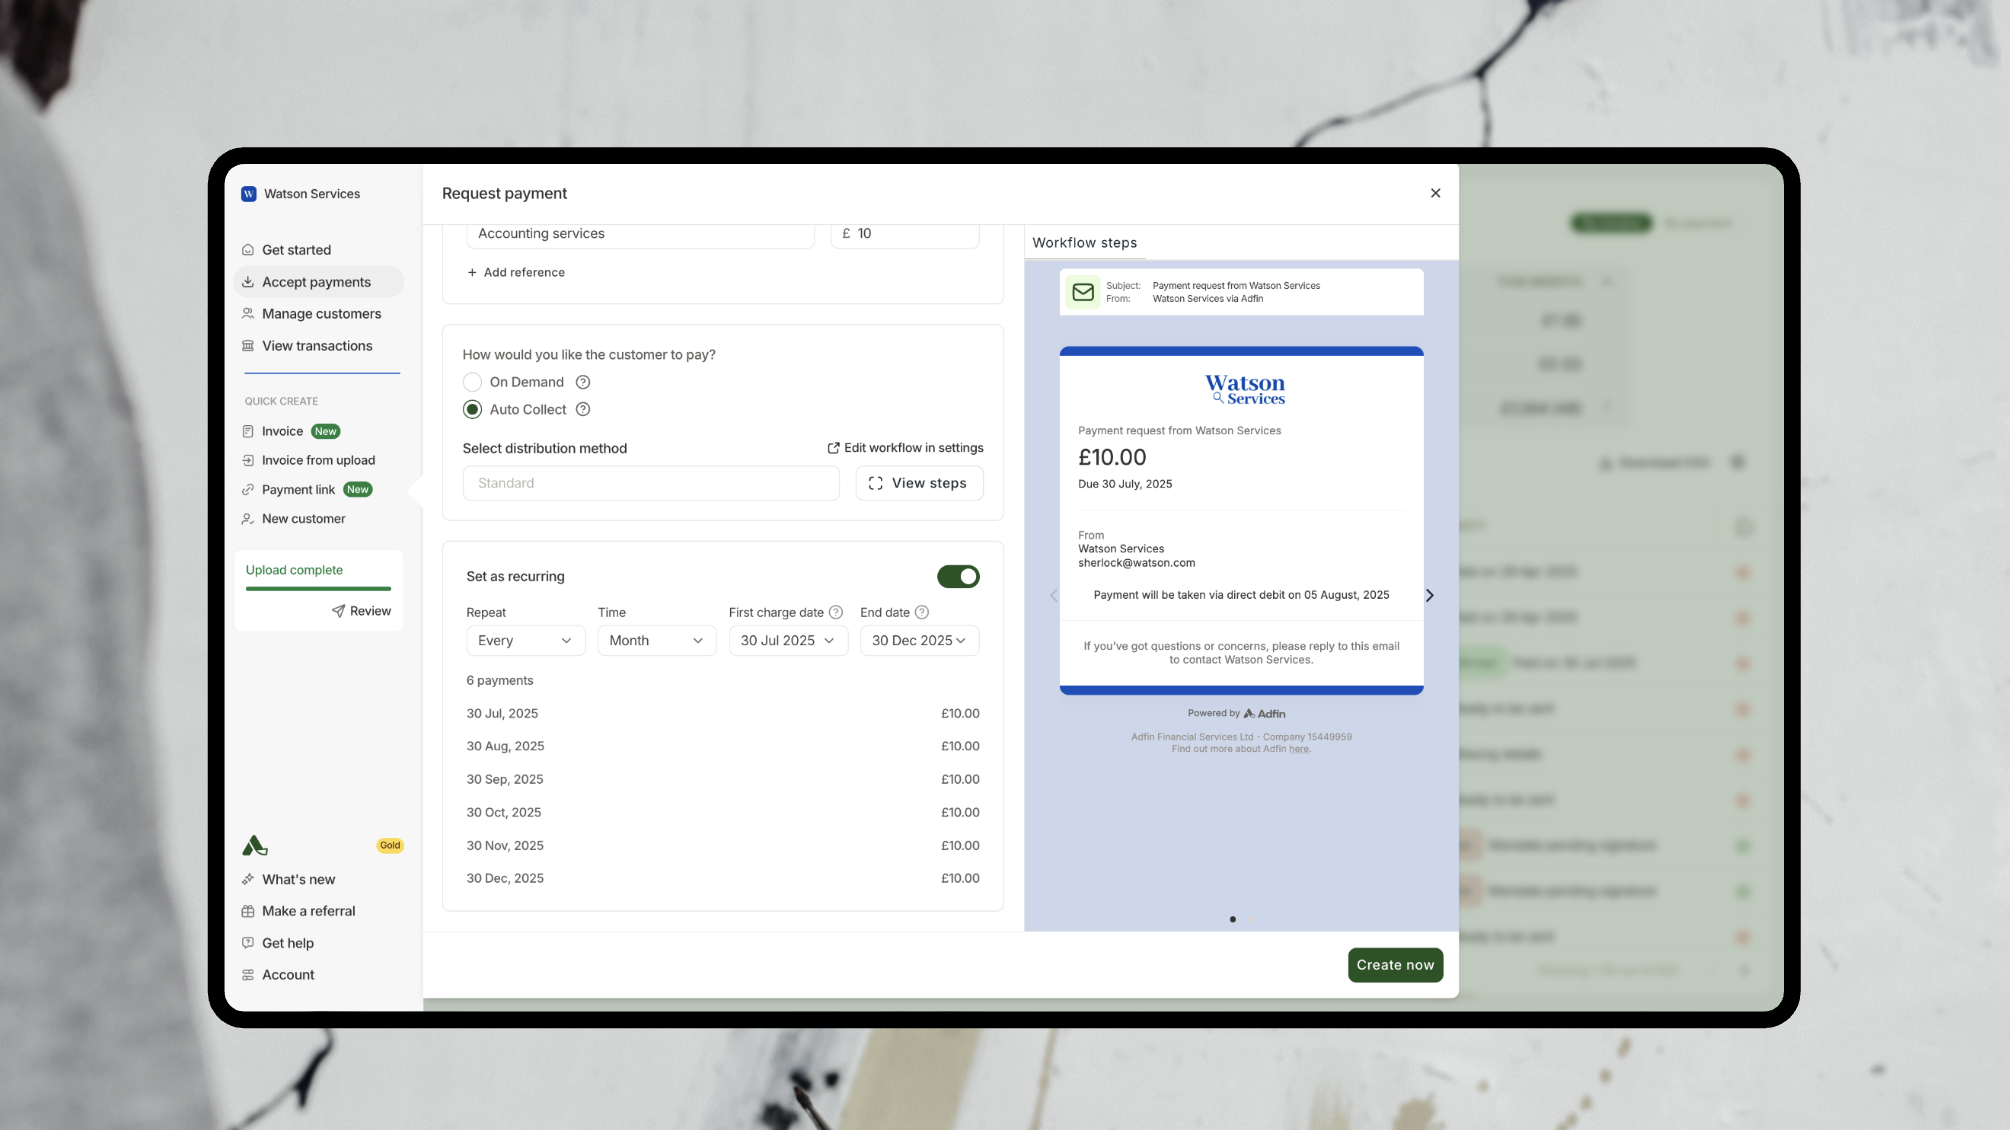Click Add reference

(x=516, y=272)
